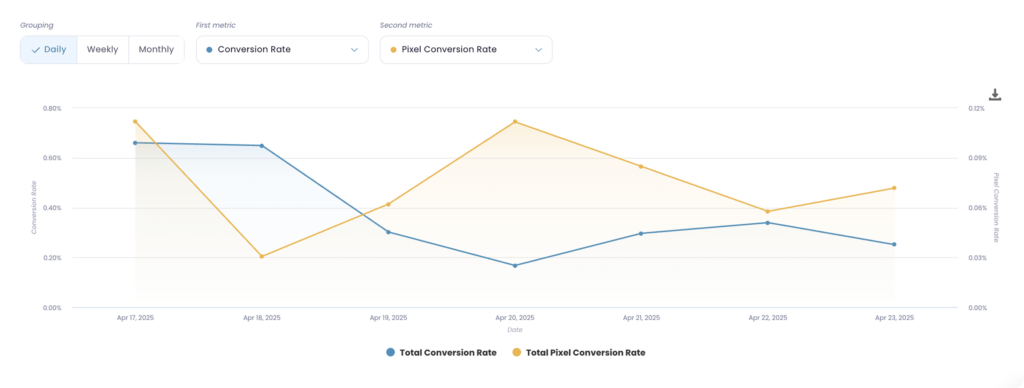The image size is (1024, 388).
Task: Select the Daily grouping option
Action: point(48,50)
